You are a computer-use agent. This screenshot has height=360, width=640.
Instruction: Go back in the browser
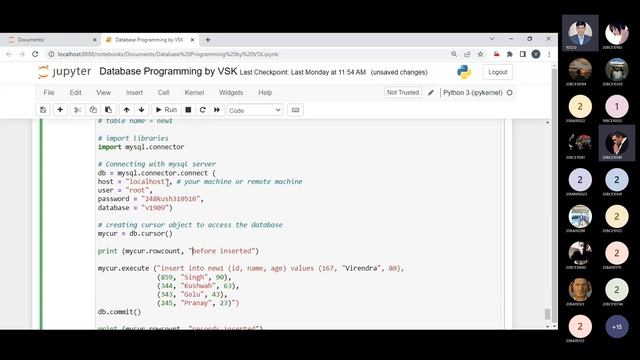click(9, 54)
